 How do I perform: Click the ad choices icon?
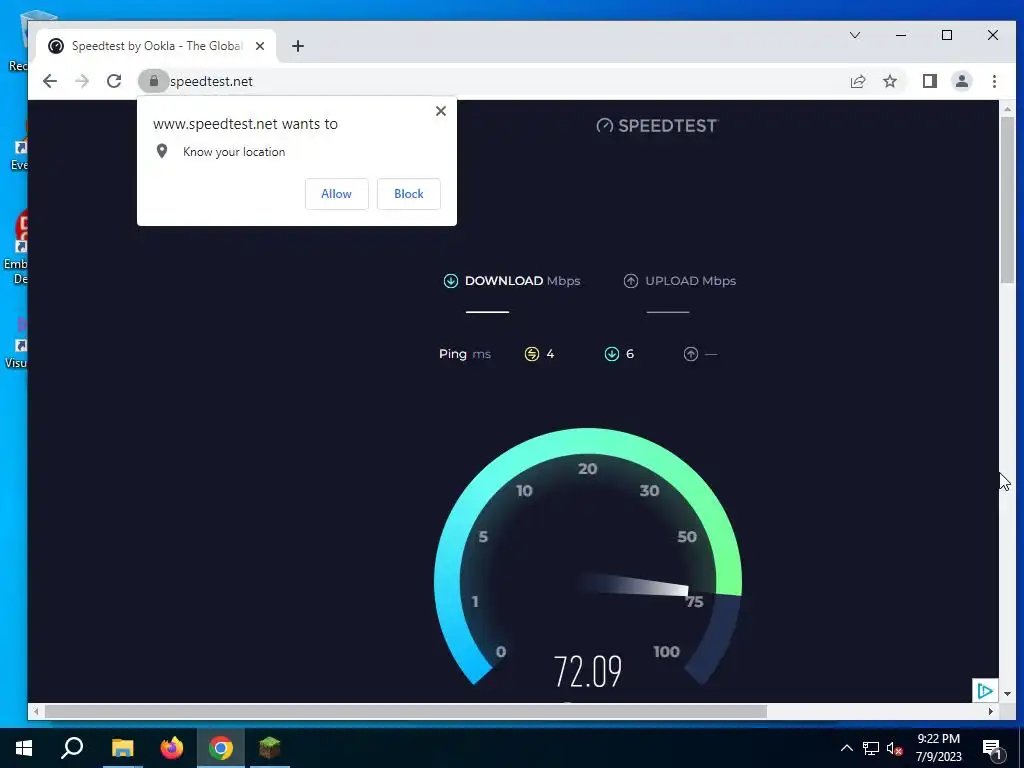pyautogui.click(x=985, y=690)
